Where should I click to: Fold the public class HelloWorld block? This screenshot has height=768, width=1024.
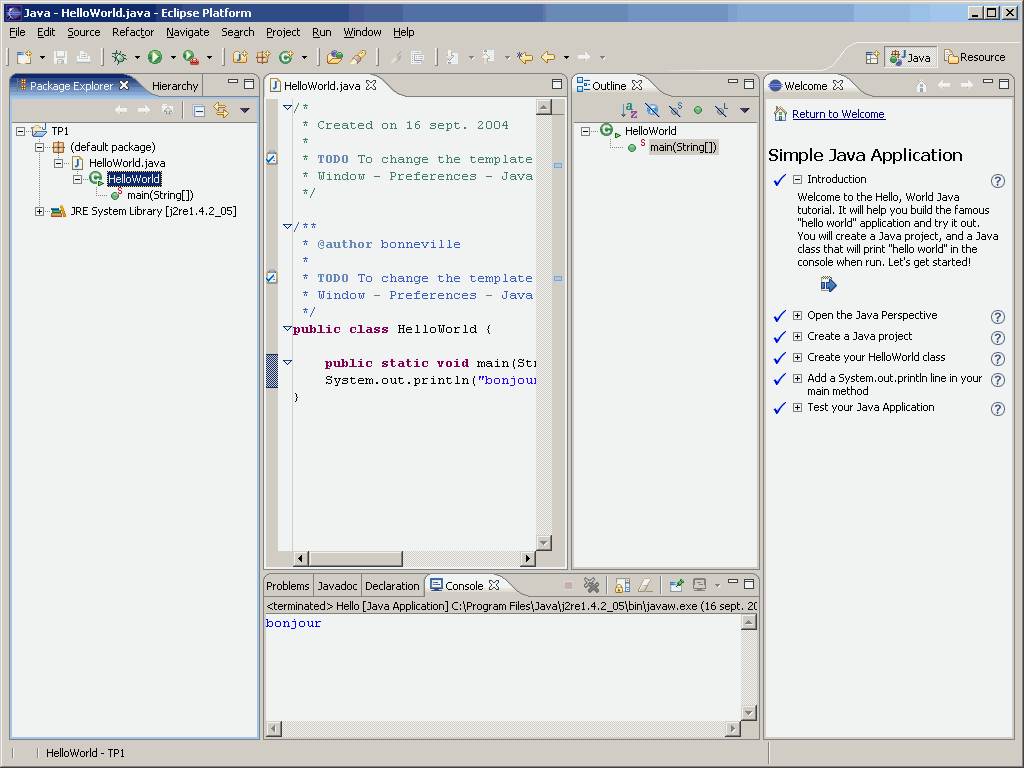[287, 328]
